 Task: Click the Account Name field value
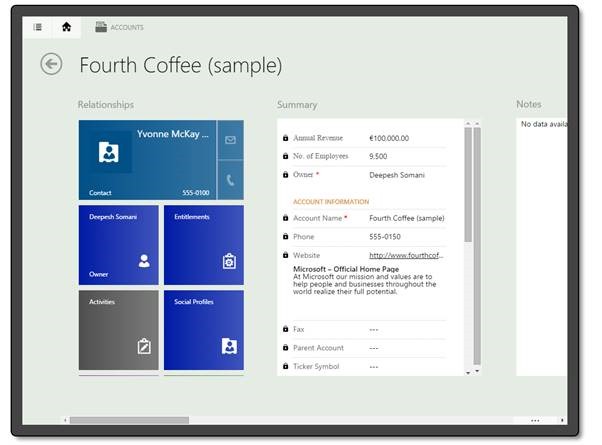pos(406,218)
